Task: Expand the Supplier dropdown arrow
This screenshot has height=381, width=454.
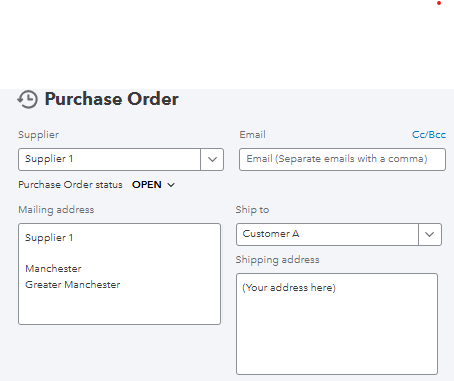Action: tap(212, 159)
